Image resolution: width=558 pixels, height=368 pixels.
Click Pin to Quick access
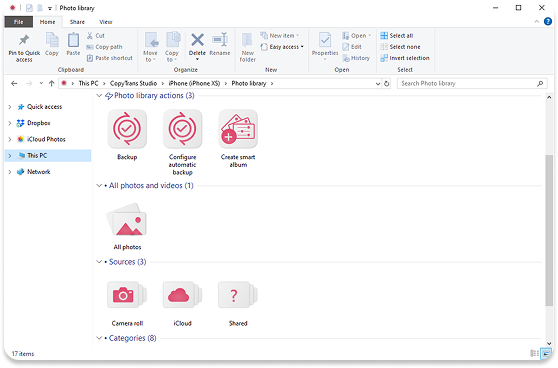point(24,48)
